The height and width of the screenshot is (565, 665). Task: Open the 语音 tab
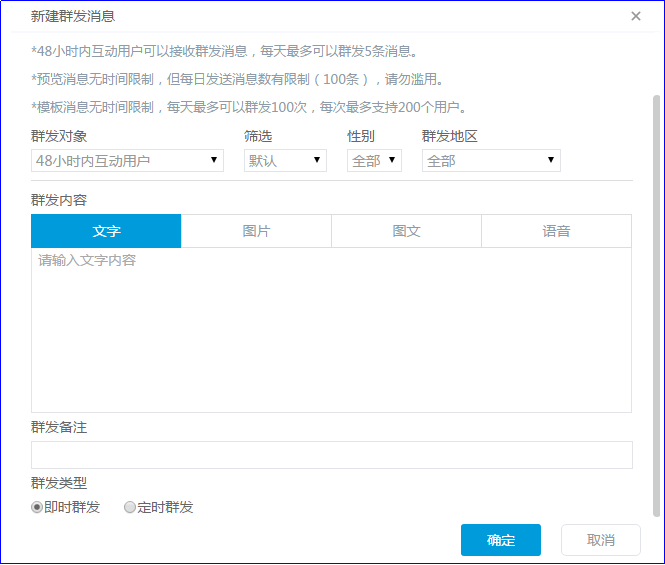[x=556, y=231]
